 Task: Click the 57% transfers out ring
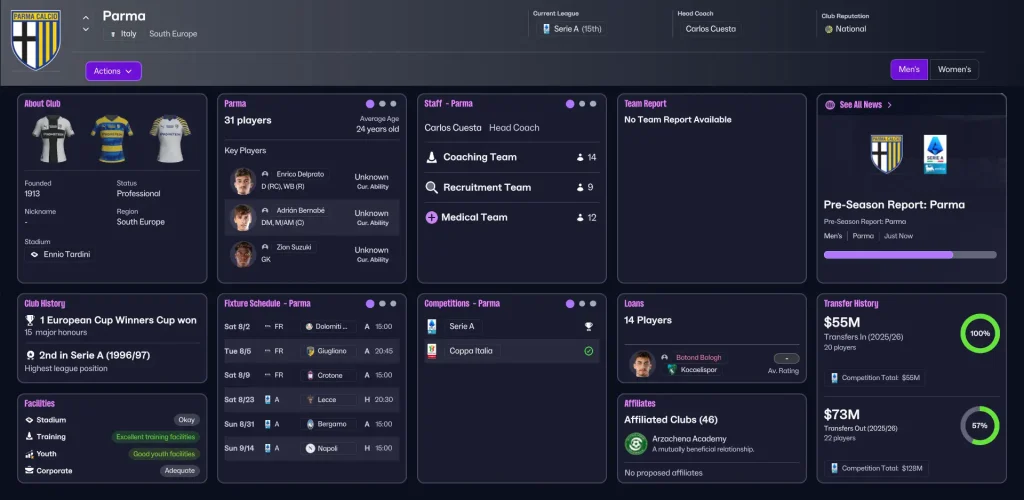point(980,426)
